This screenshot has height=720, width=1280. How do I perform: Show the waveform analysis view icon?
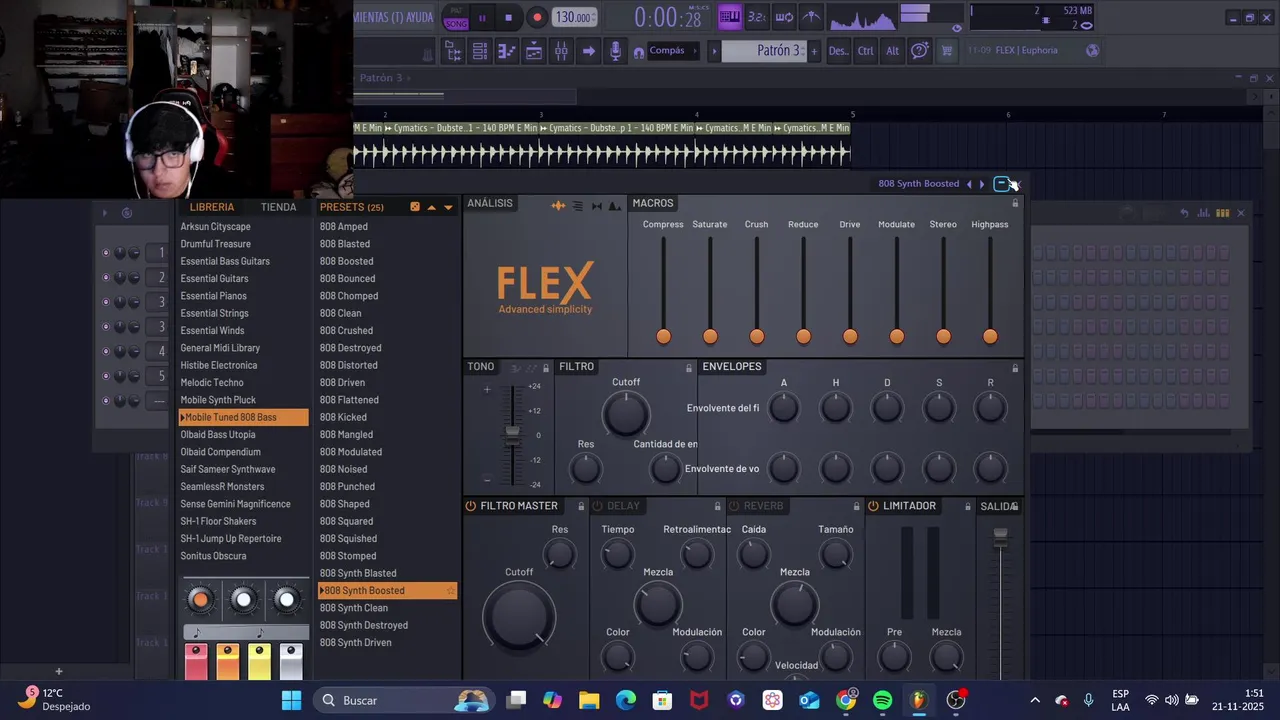558,206
